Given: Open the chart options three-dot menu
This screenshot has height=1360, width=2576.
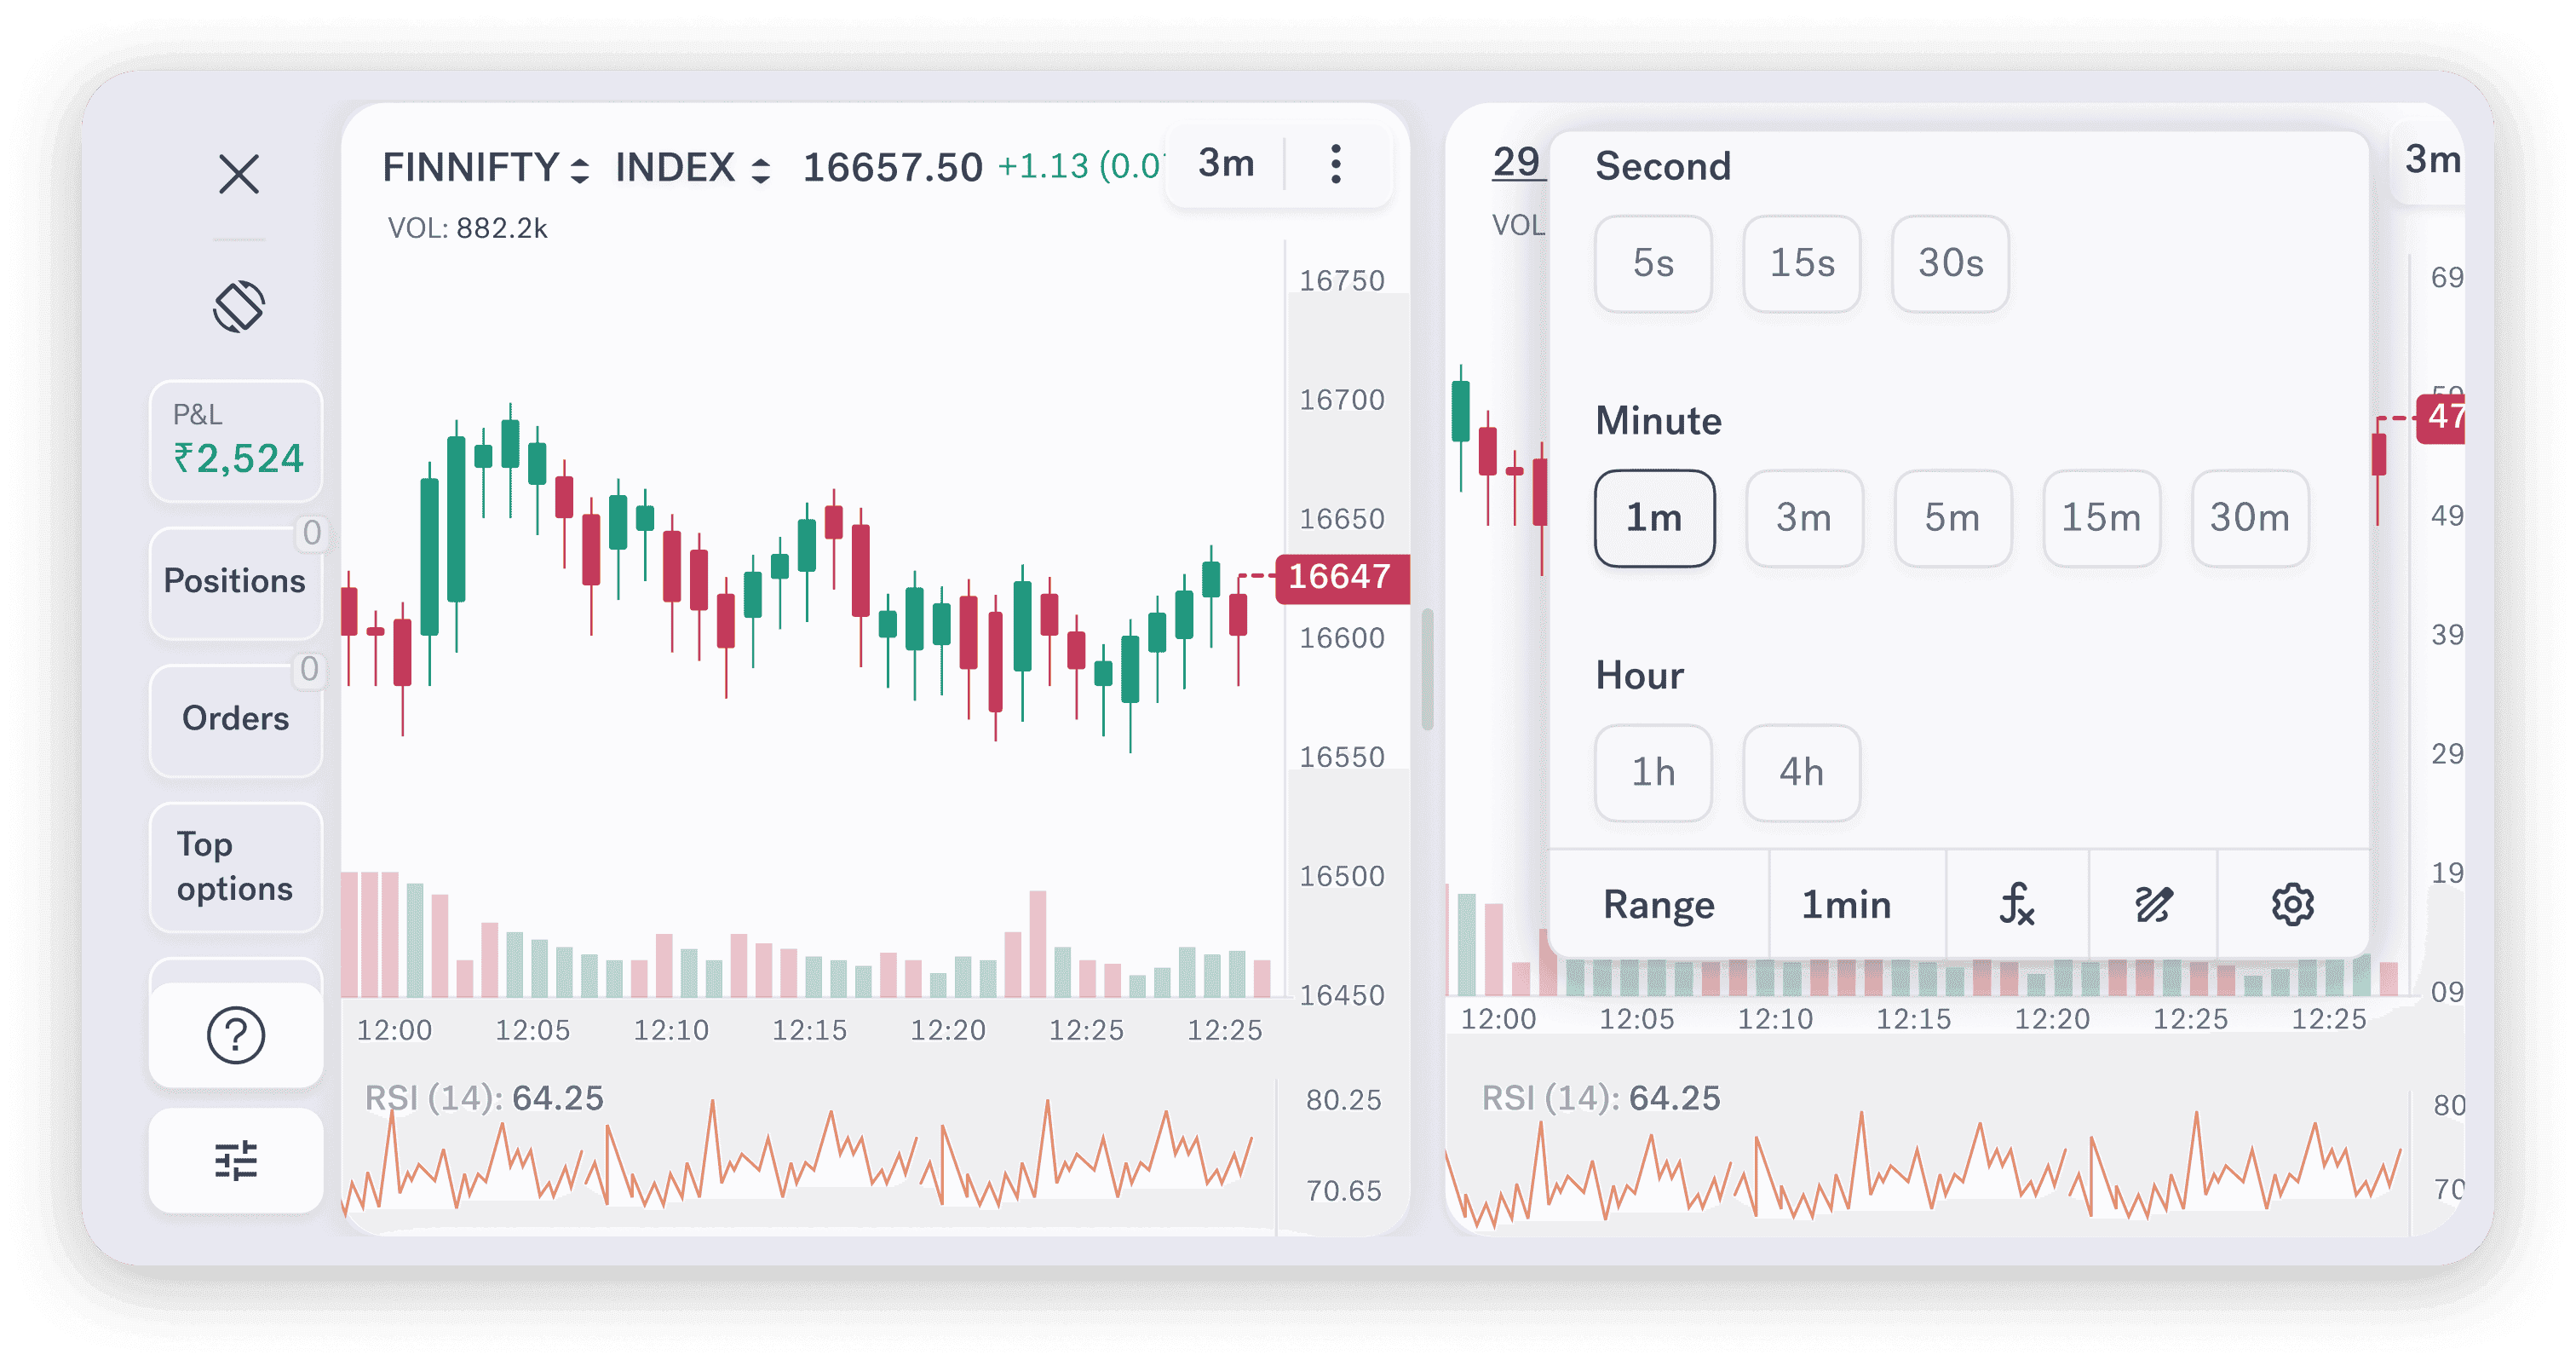Looking at the screenshot, I should pos(1336,165).
